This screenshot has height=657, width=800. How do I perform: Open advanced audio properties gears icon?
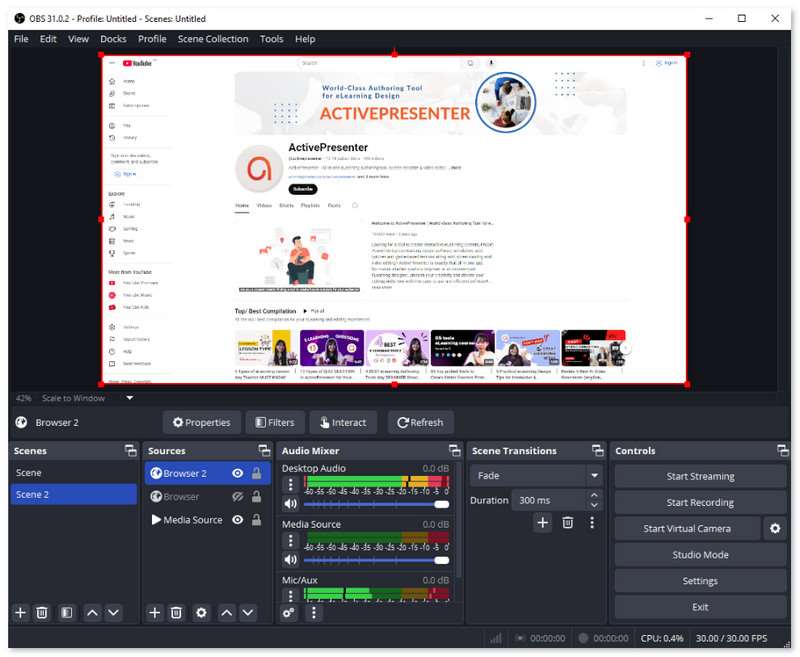(x=289, y=613)
